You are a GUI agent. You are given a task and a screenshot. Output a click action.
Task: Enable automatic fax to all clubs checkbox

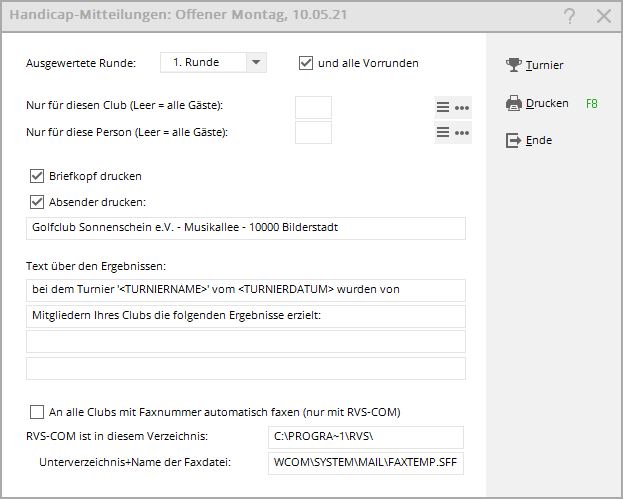tap(38, 411)
